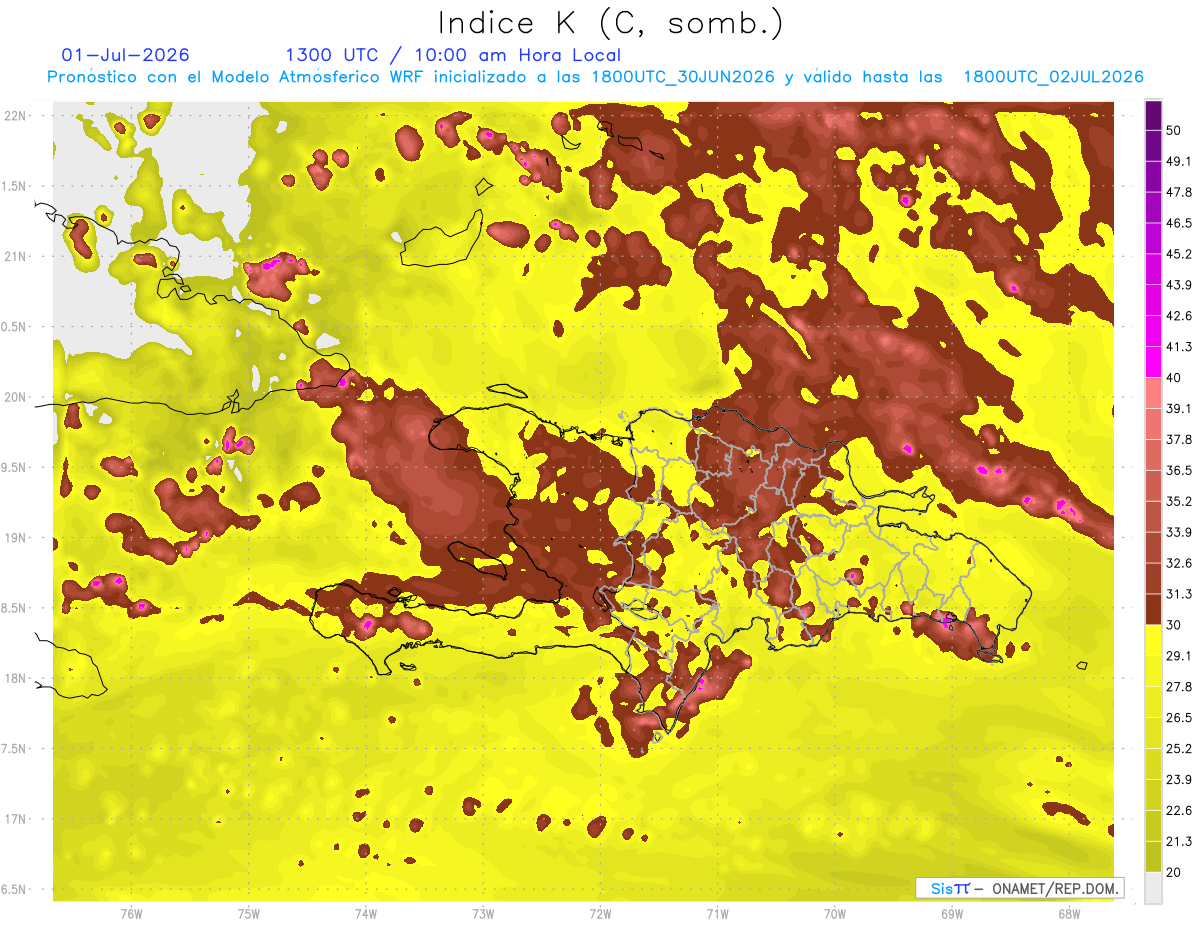The image size is (1200, 927).
Task: Click the colorbar value "30"
Action: [1174, 624]
